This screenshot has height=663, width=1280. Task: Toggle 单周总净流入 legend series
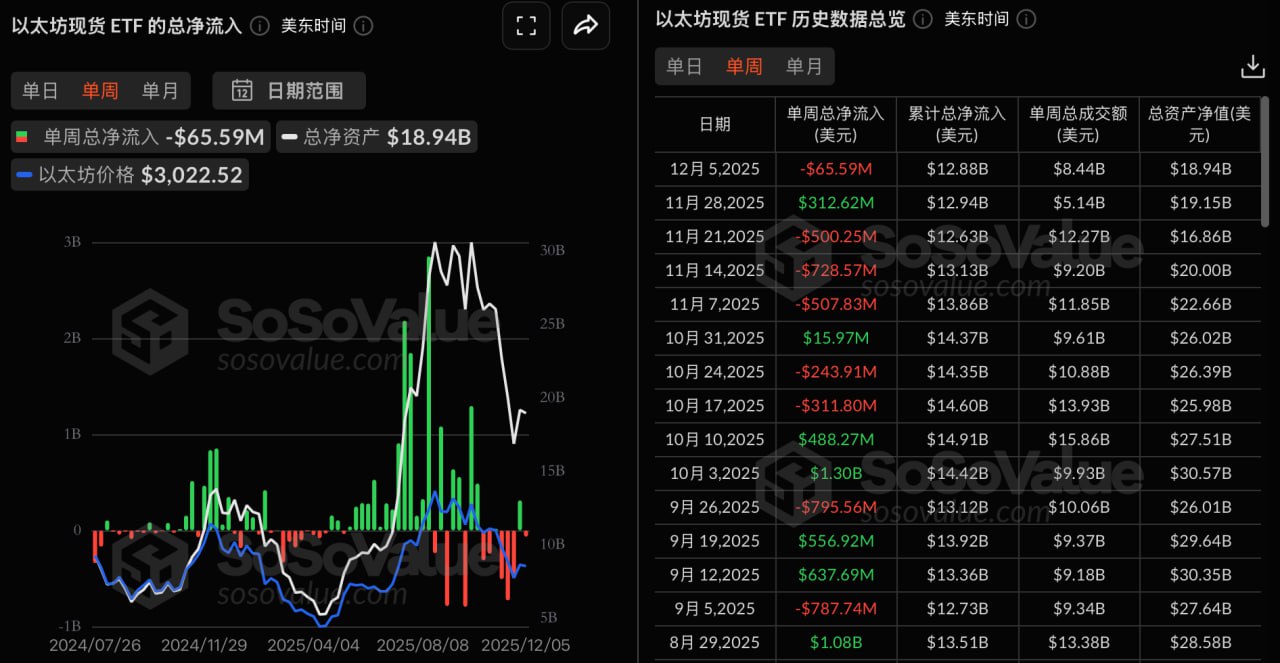tap(140, 137)
